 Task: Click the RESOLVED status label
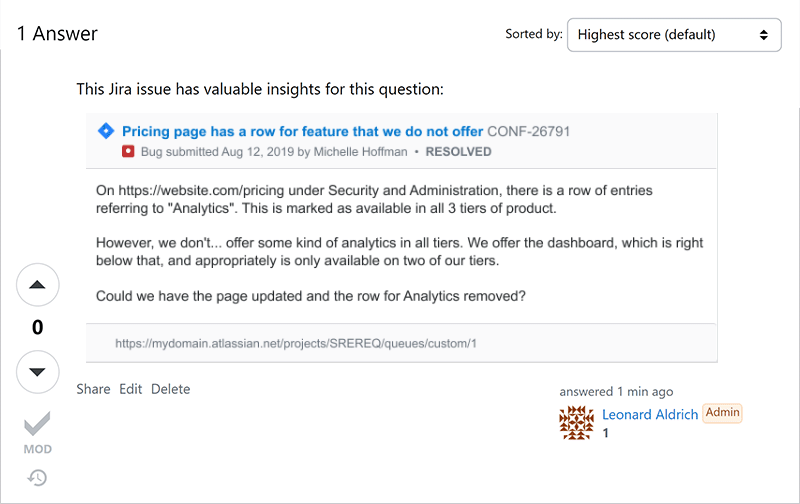pos(458,152)
